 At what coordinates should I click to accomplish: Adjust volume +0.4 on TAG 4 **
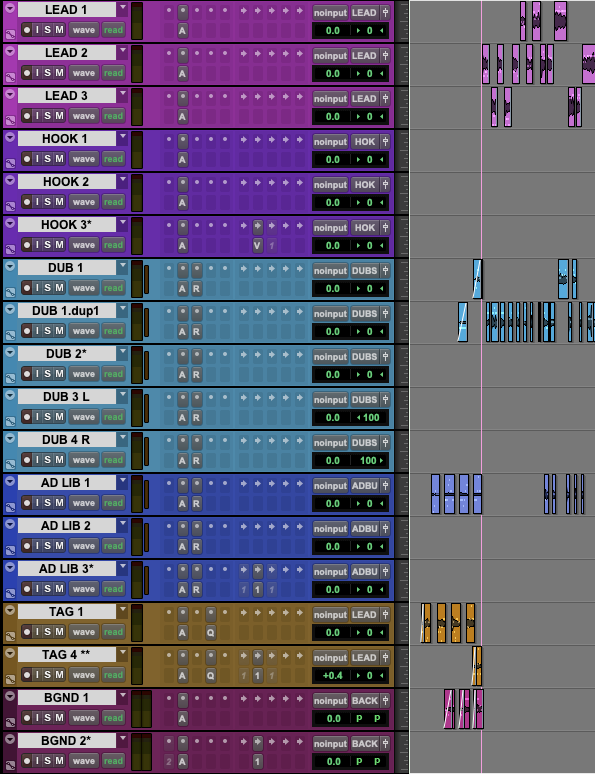pyautogui.click(x=332, y=676)
